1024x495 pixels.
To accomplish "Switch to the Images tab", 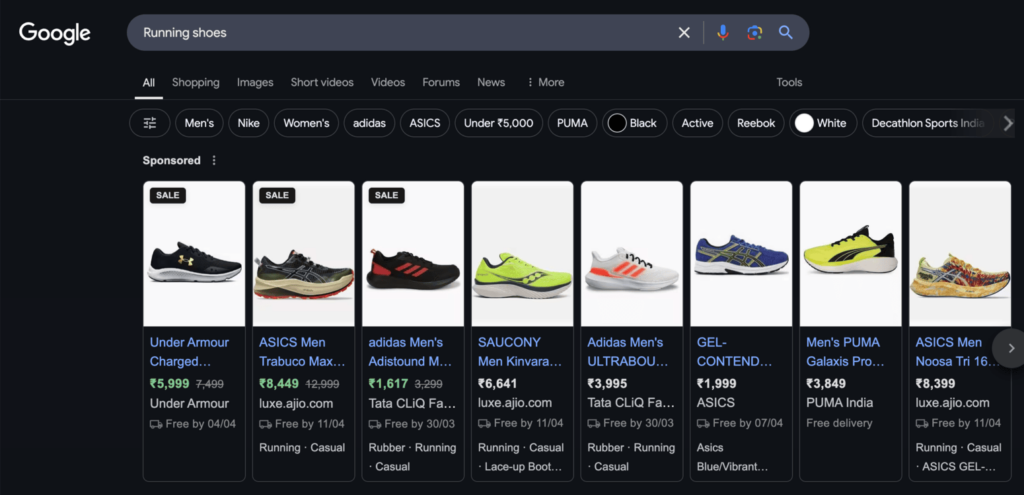I will click(x=255, y=82).
